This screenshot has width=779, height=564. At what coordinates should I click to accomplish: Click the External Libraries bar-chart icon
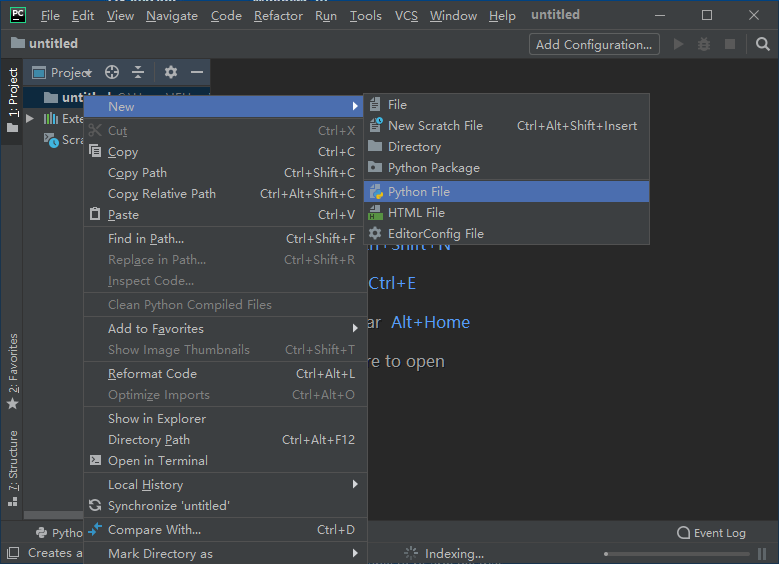tap(51, 118)
